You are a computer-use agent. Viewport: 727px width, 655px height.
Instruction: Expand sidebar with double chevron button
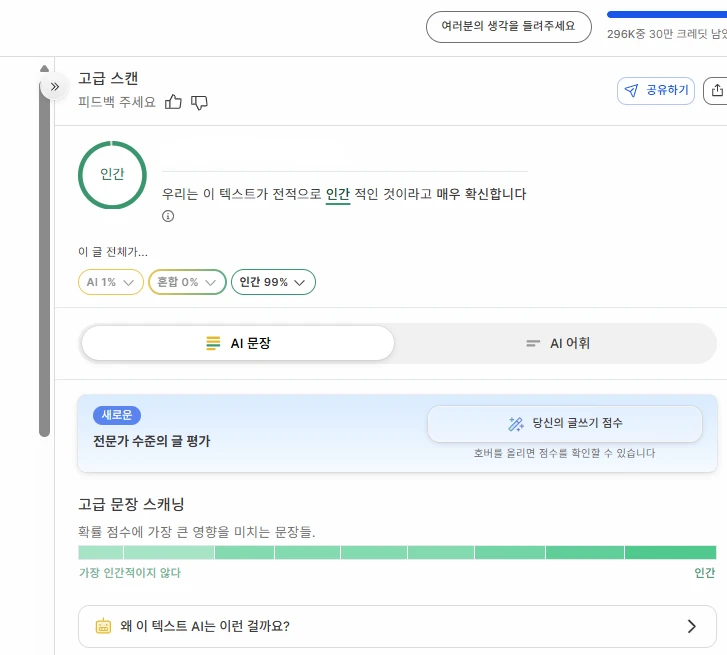pyautogui.click(x=55, y=87)
